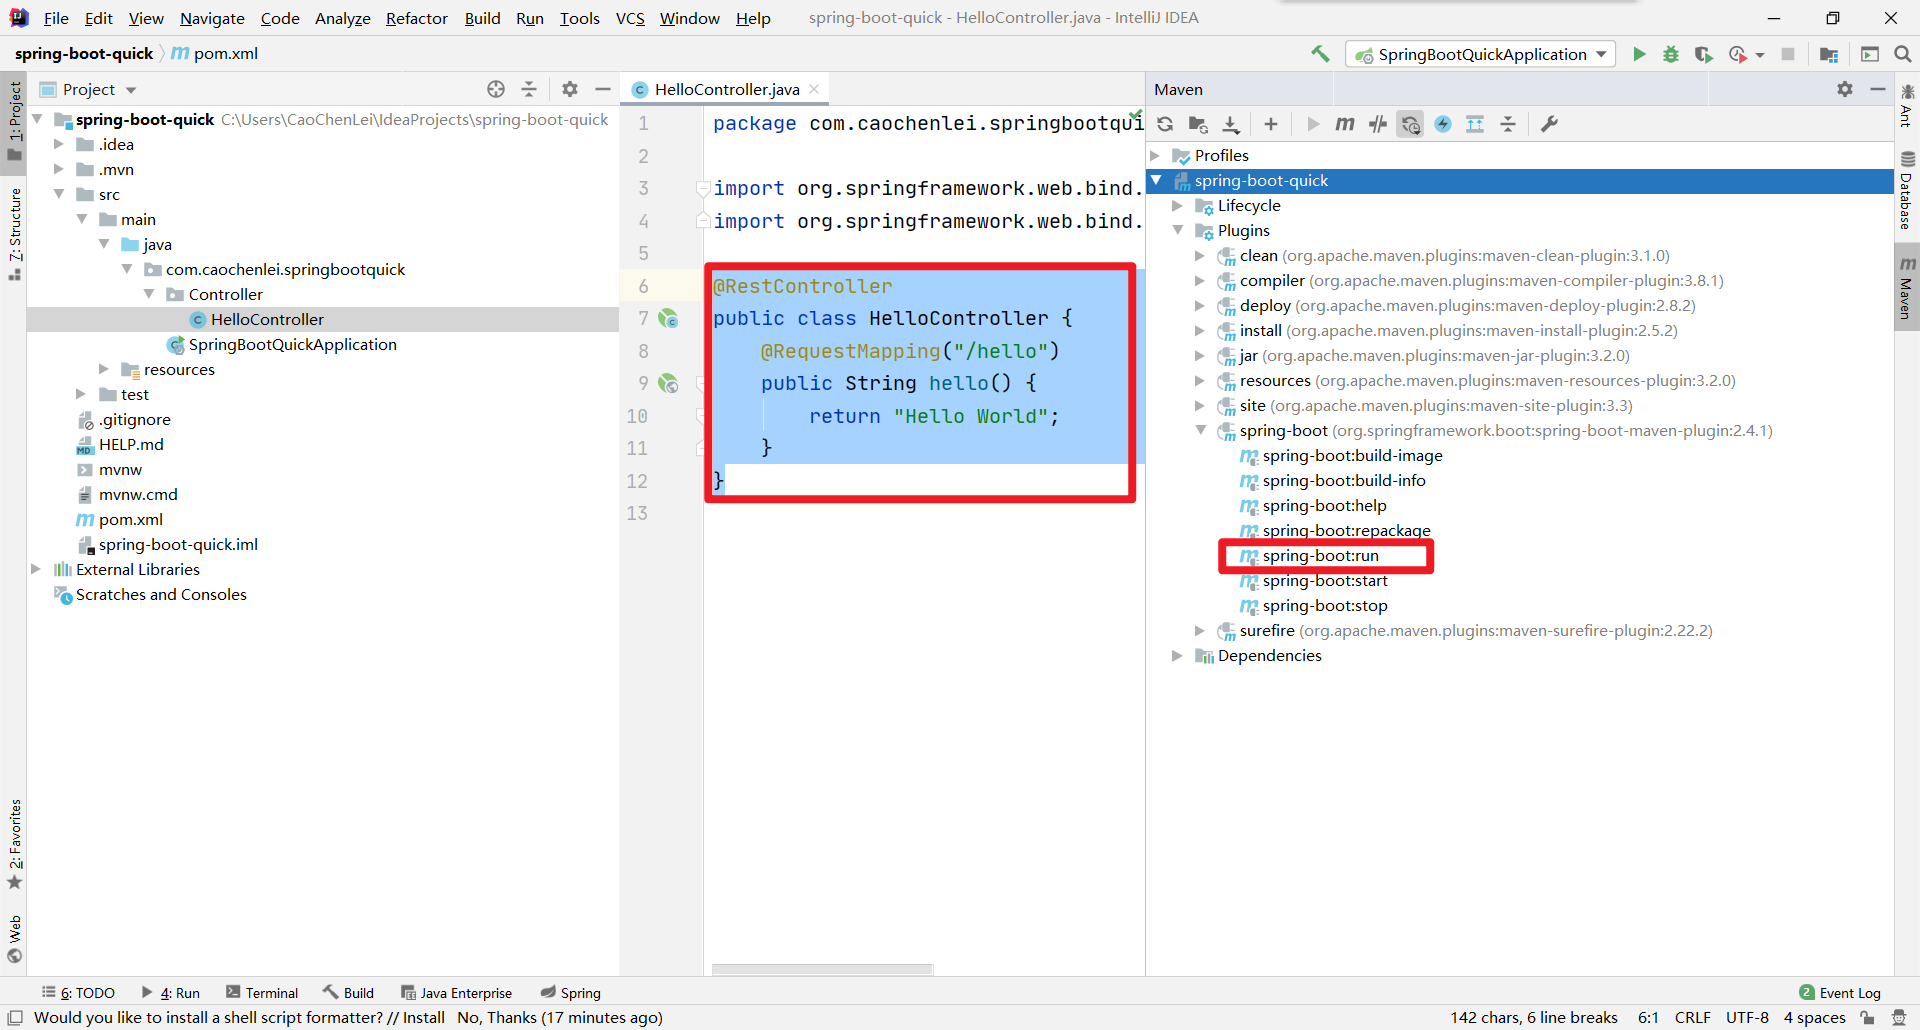The height and width of the screenshot is (1030, 1920).
Task: Collapse the Maven Plugins node
Action: [1178, 230]
